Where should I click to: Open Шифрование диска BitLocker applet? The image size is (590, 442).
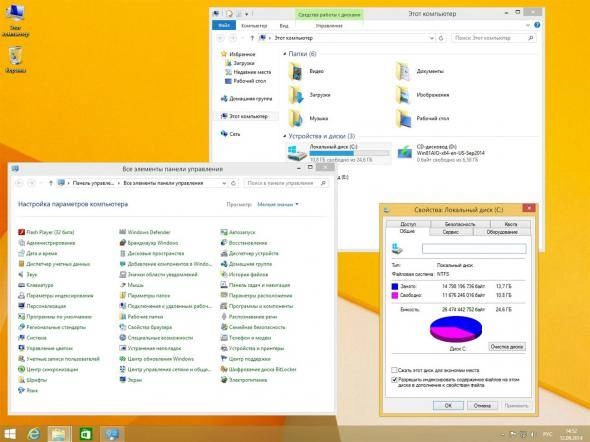(259, 369)
